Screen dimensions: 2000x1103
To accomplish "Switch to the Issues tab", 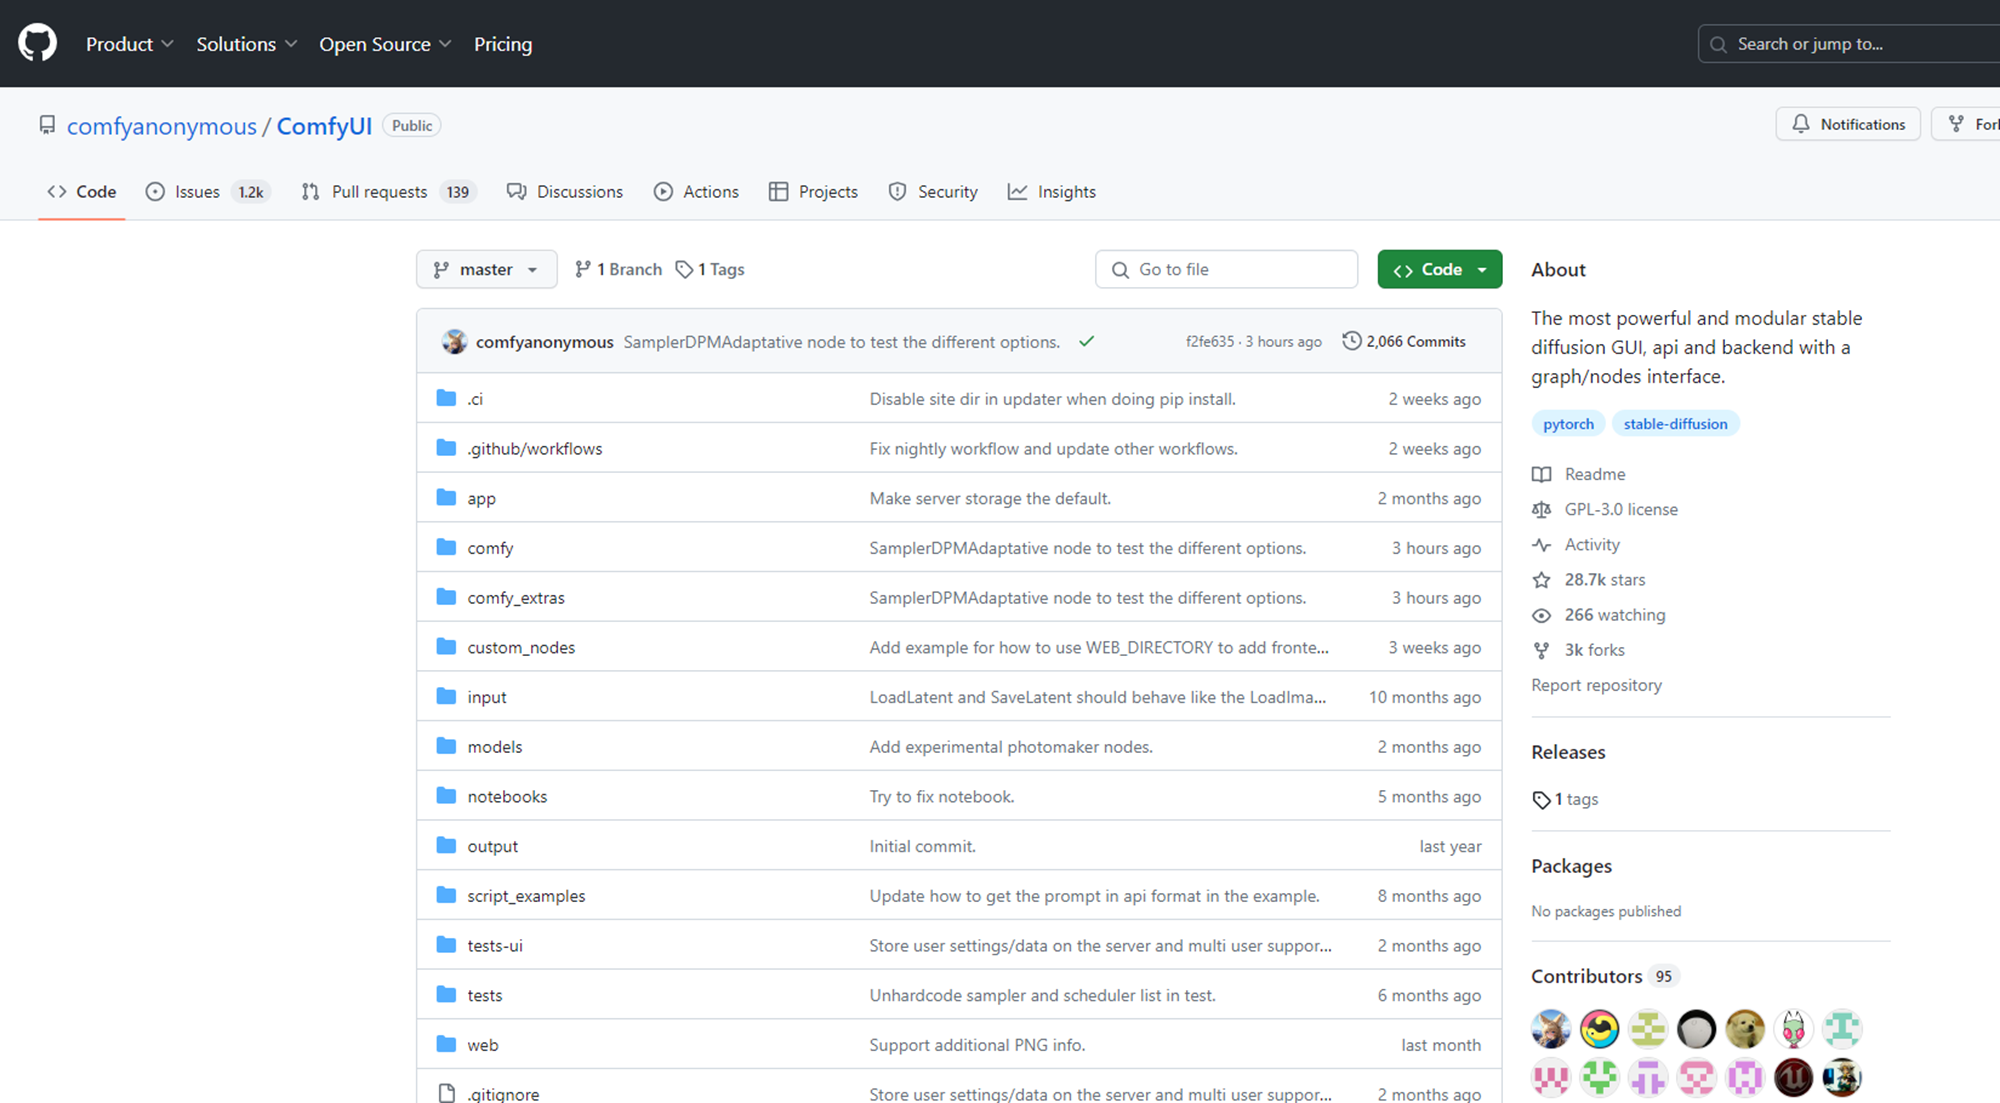I will (x=208, y=191).
